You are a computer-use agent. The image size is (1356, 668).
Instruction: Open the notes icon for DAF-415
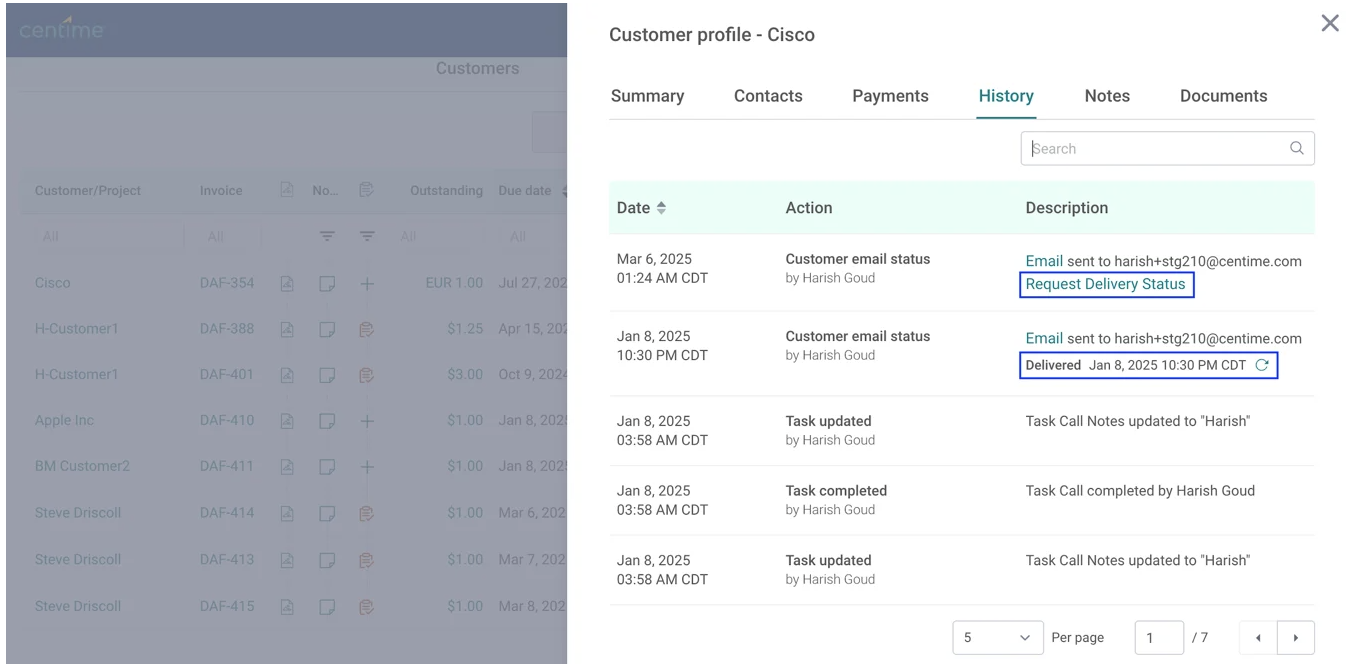pyautogui.click(x=327, y=606)
